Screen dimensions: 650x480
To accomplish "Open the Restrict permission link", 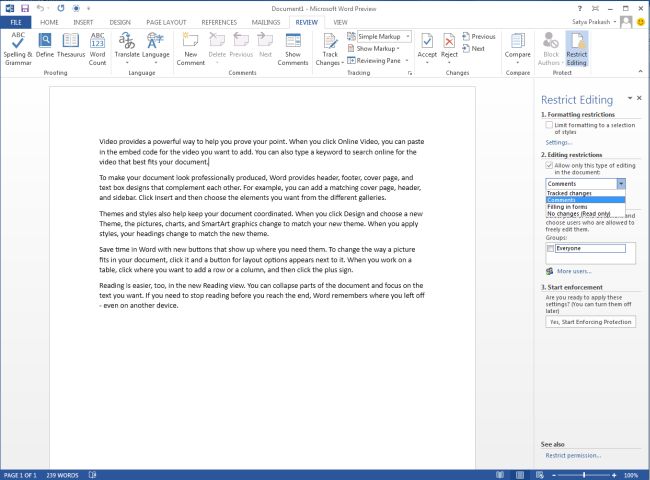I will [x=573, y=455].
